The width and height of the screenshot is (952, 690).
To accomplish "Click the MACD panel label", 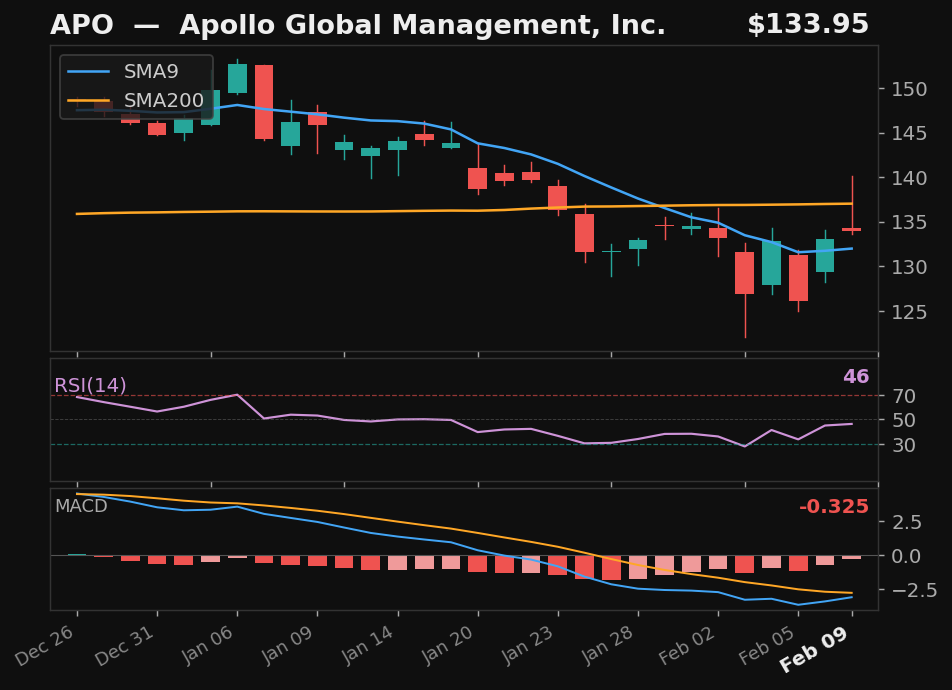I will coord(81,506).
